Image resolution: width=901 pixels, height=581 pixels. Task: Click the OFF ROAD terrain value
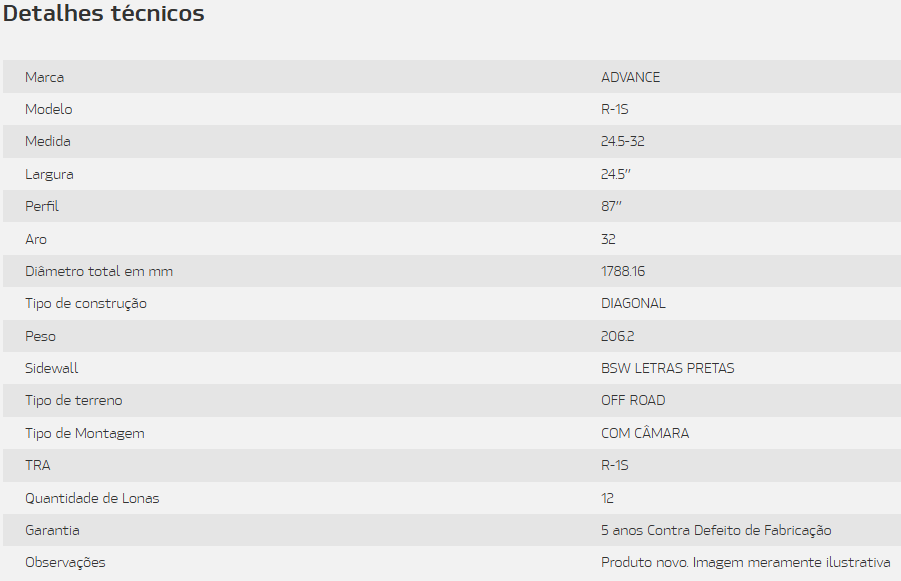point(633,400)
